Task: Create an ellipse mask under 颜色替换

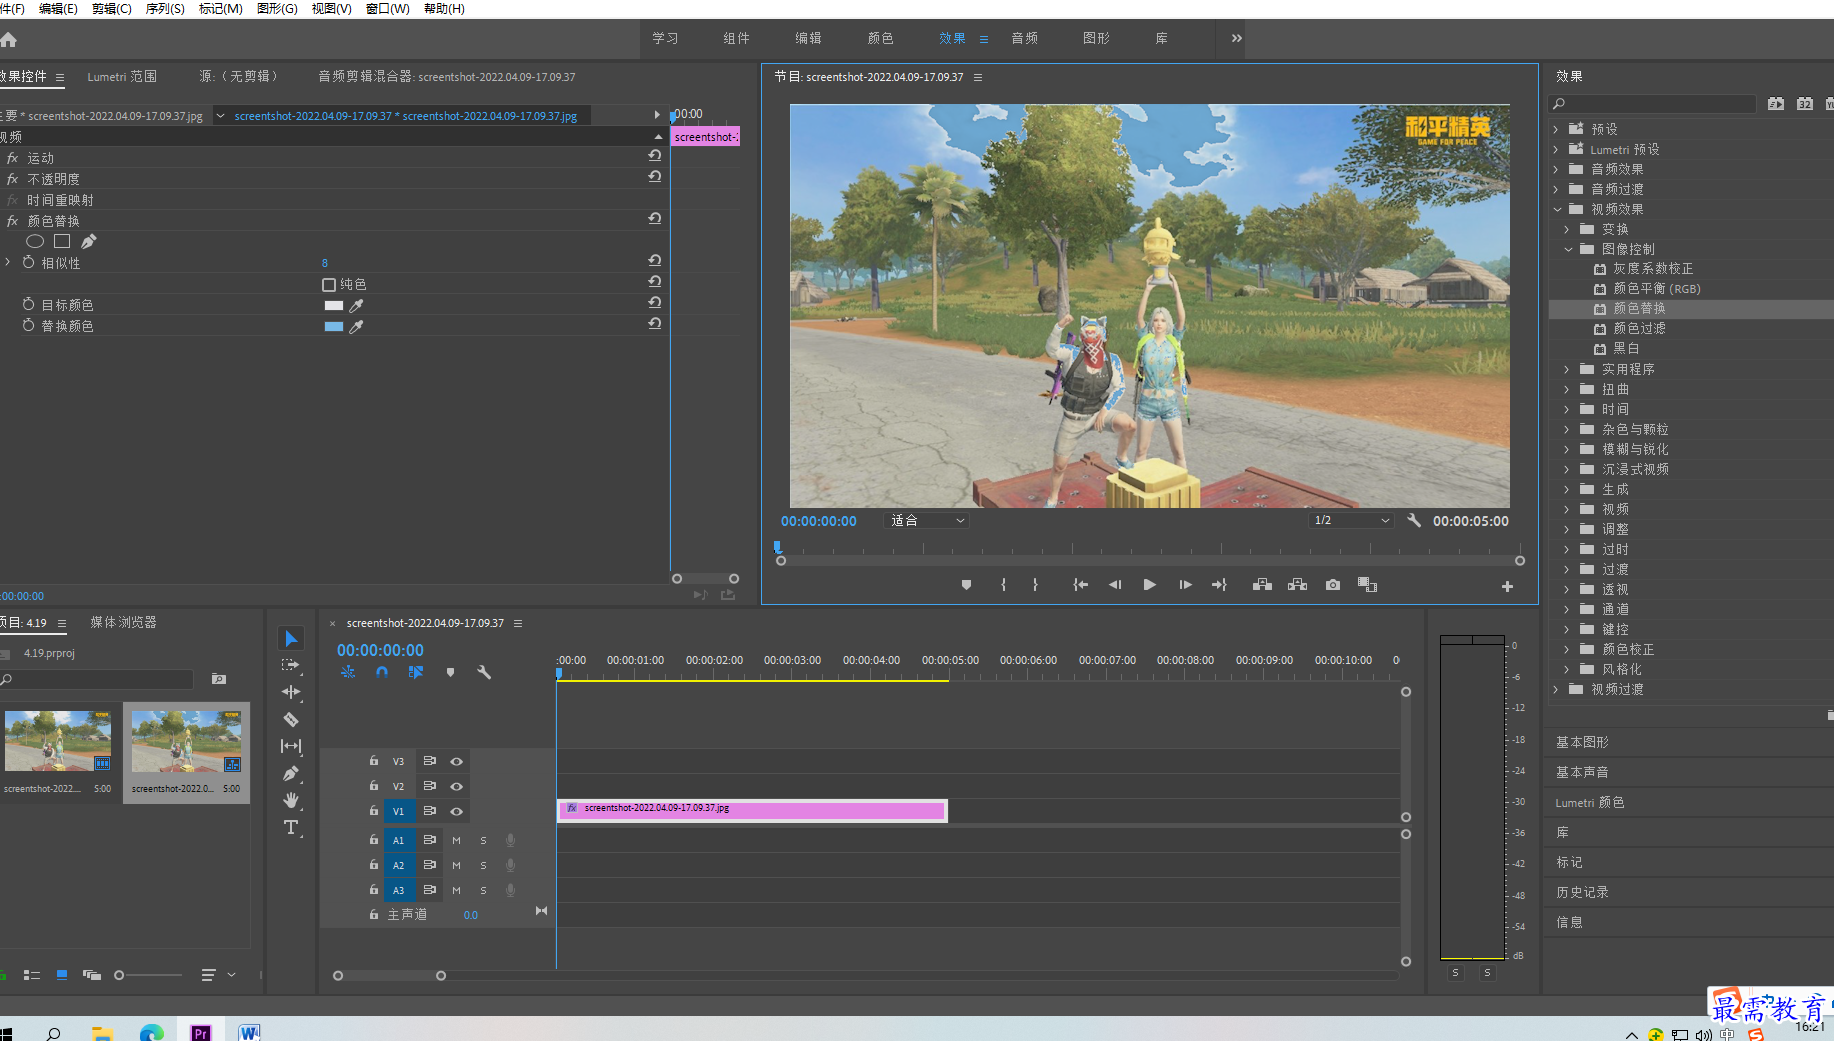Action: [x=35, y=241]
